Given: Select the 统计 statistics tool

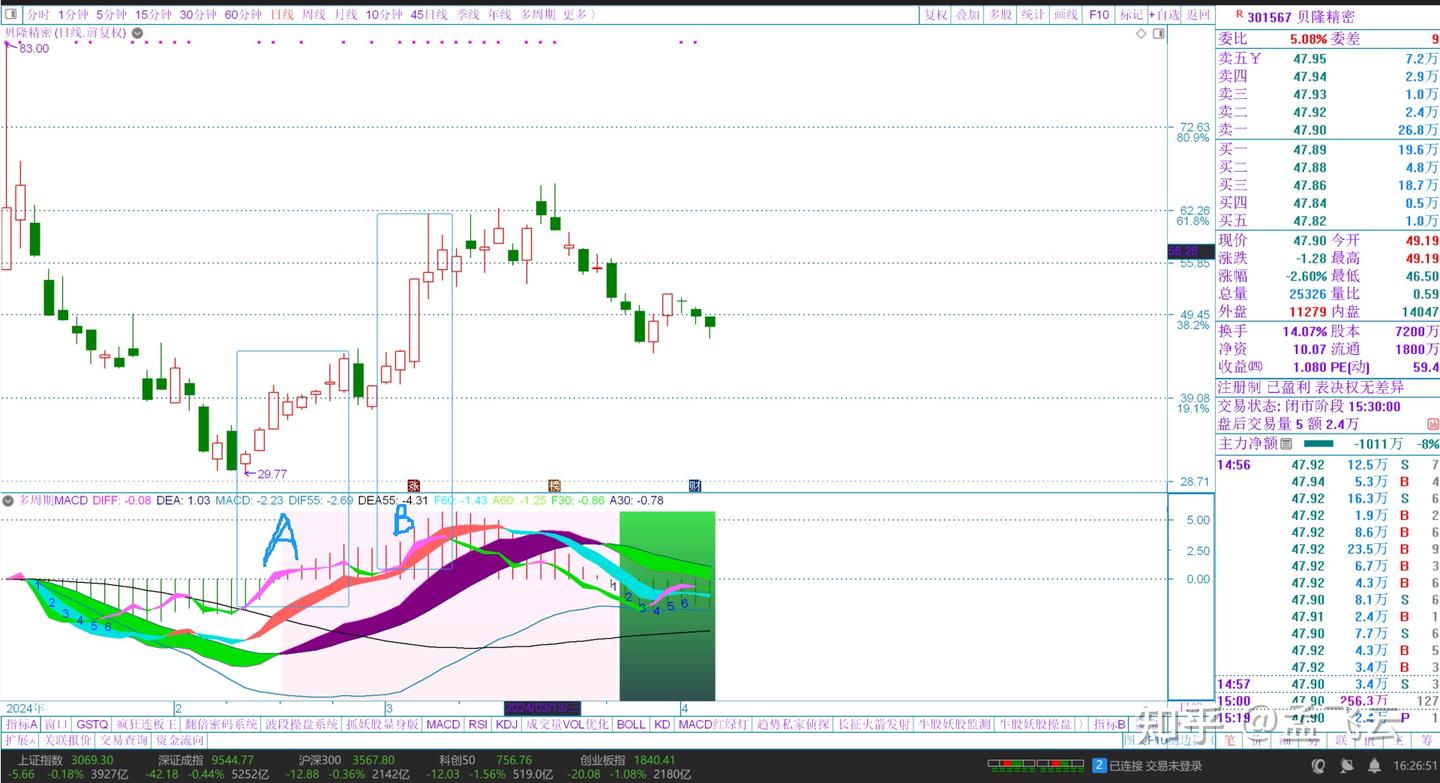Looking at the screenshot, I should [1031, 15].
